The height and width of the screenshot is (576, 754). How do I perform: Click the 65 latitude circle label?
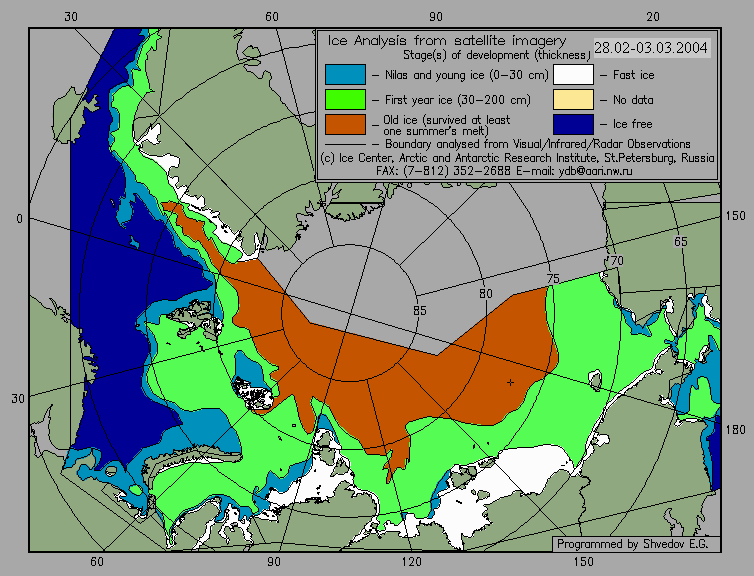tap(680, 242)
